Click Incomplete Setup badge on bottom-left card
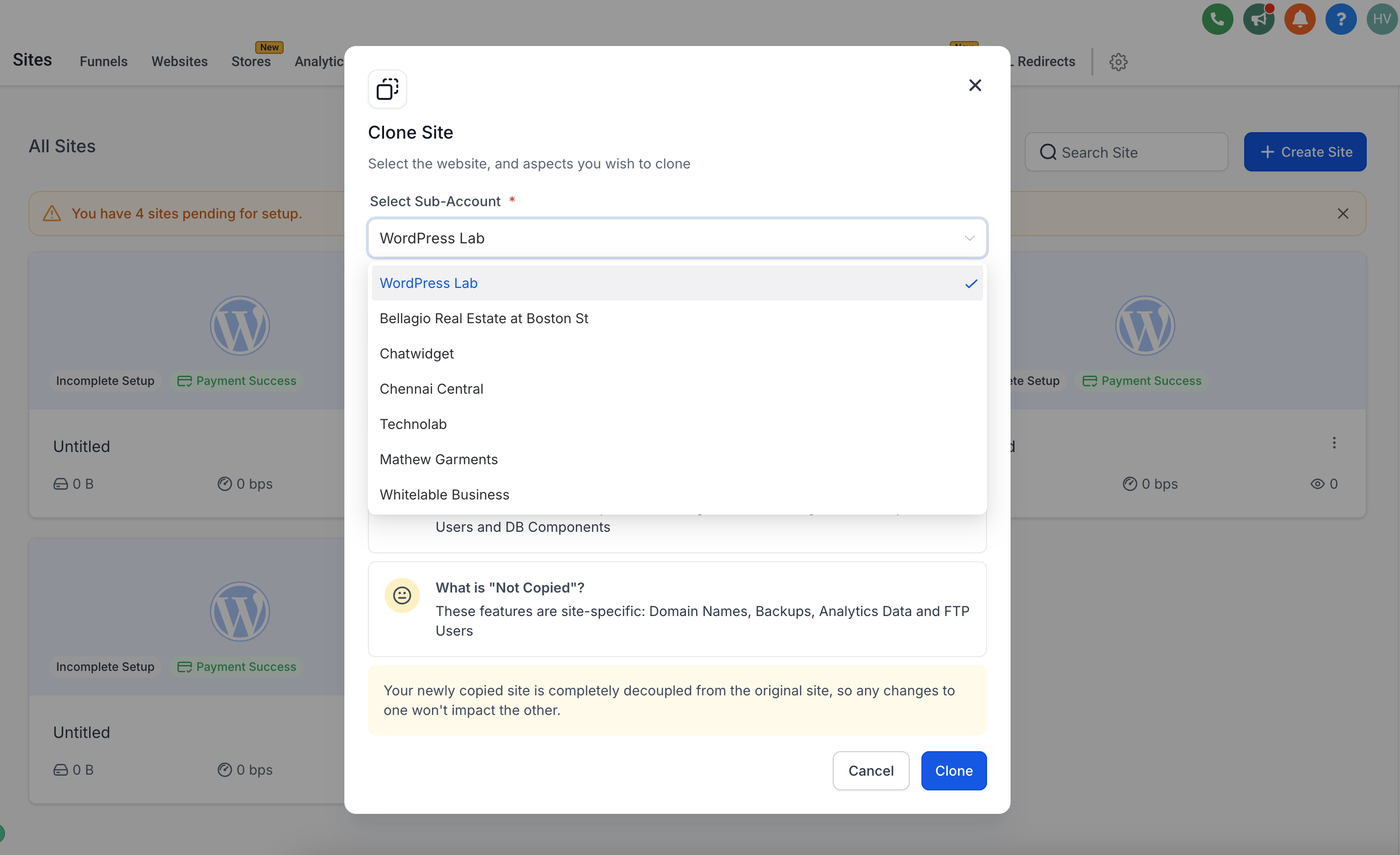 [x=105, y=667]
